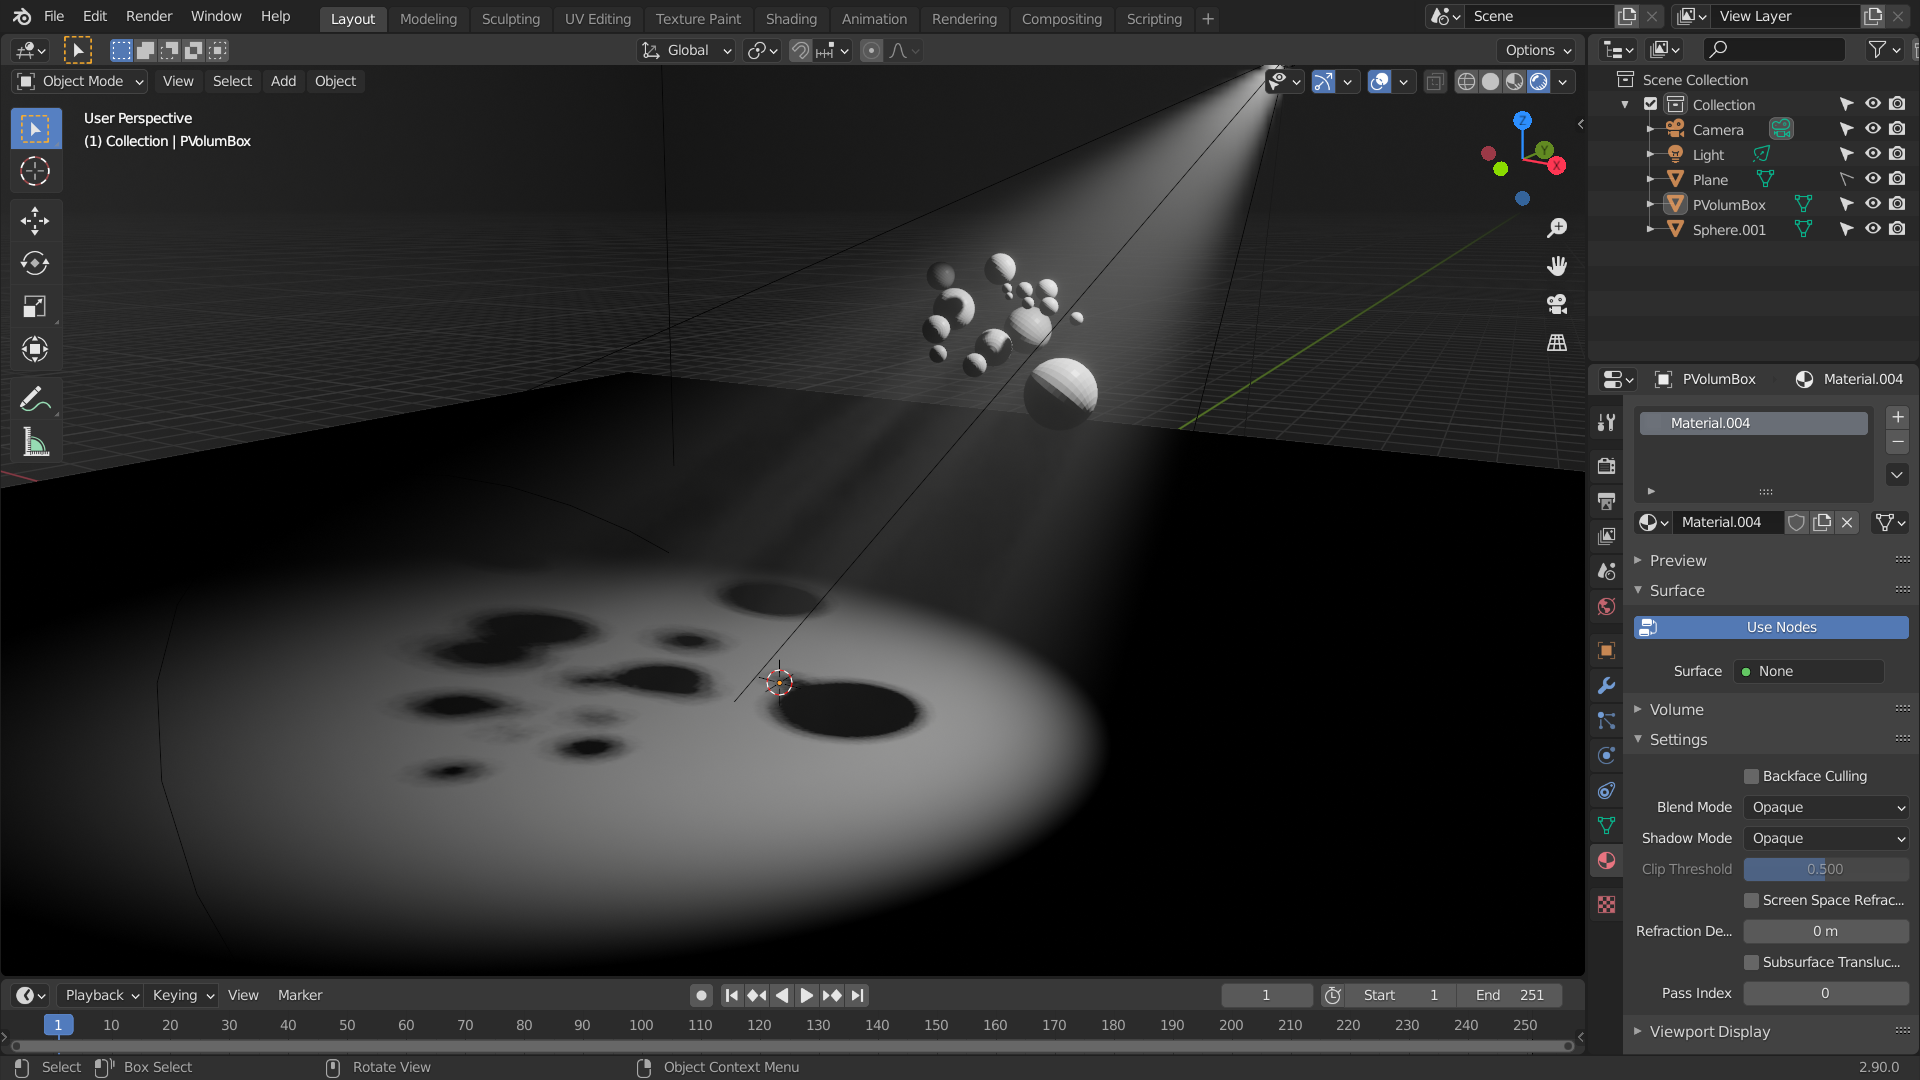The width and height of the screenshot is (1920, 1080).
Task: Activate the Annotate pencil tool
Action: tap(35, 400)
